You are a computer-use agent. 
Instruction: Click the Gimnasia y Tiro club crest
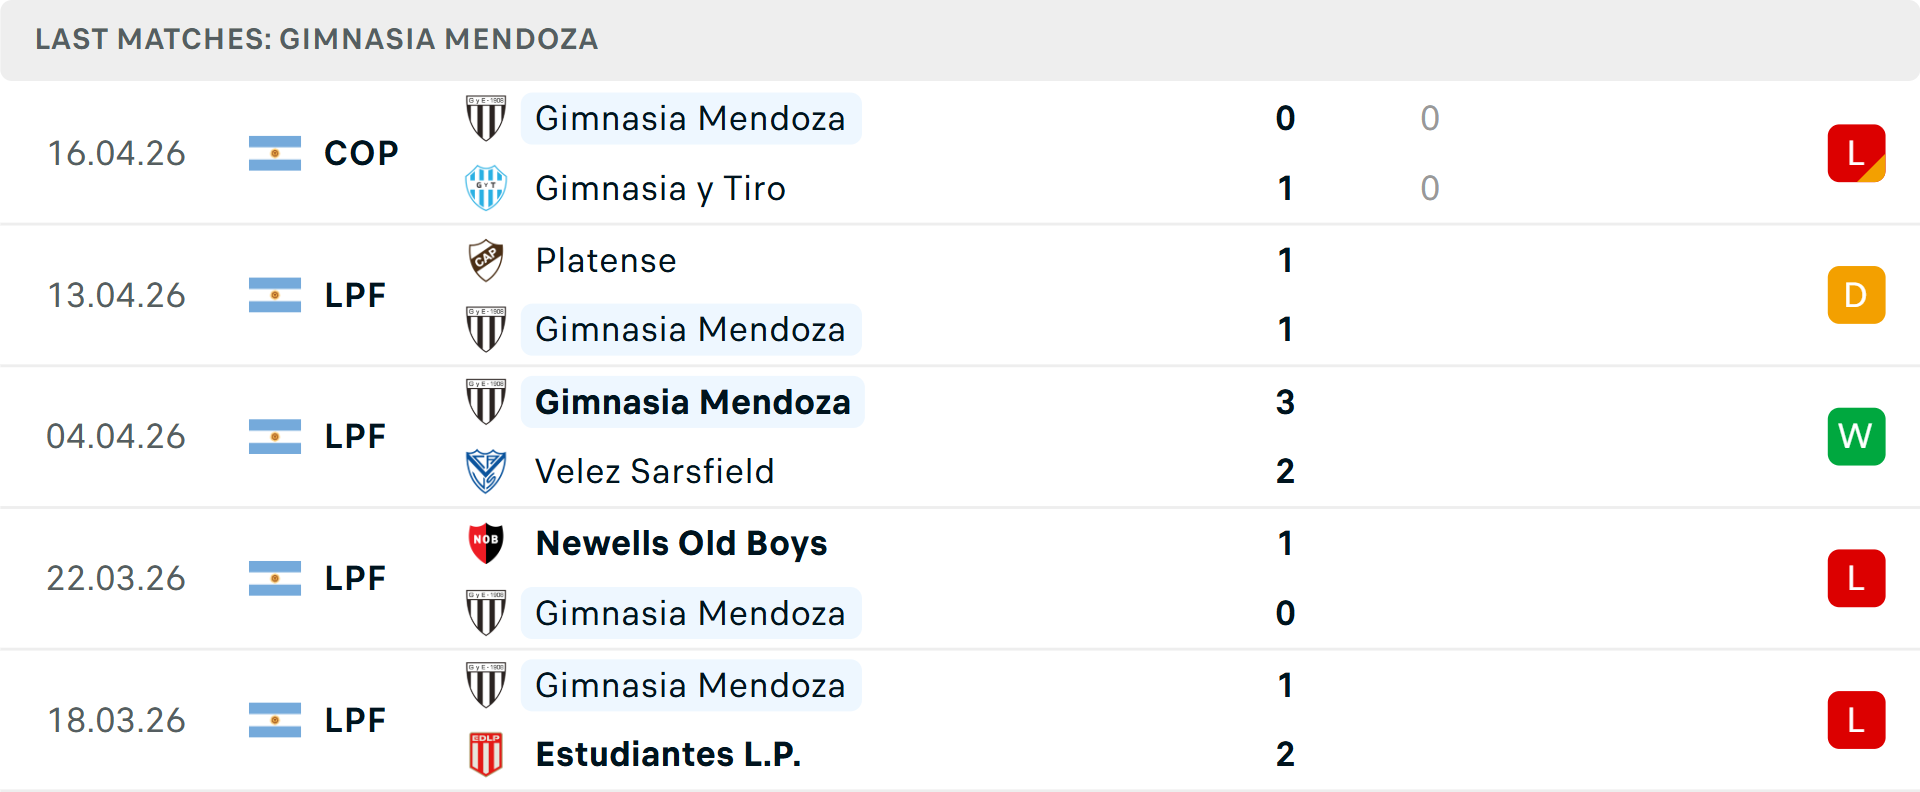[x=486, y=188]
